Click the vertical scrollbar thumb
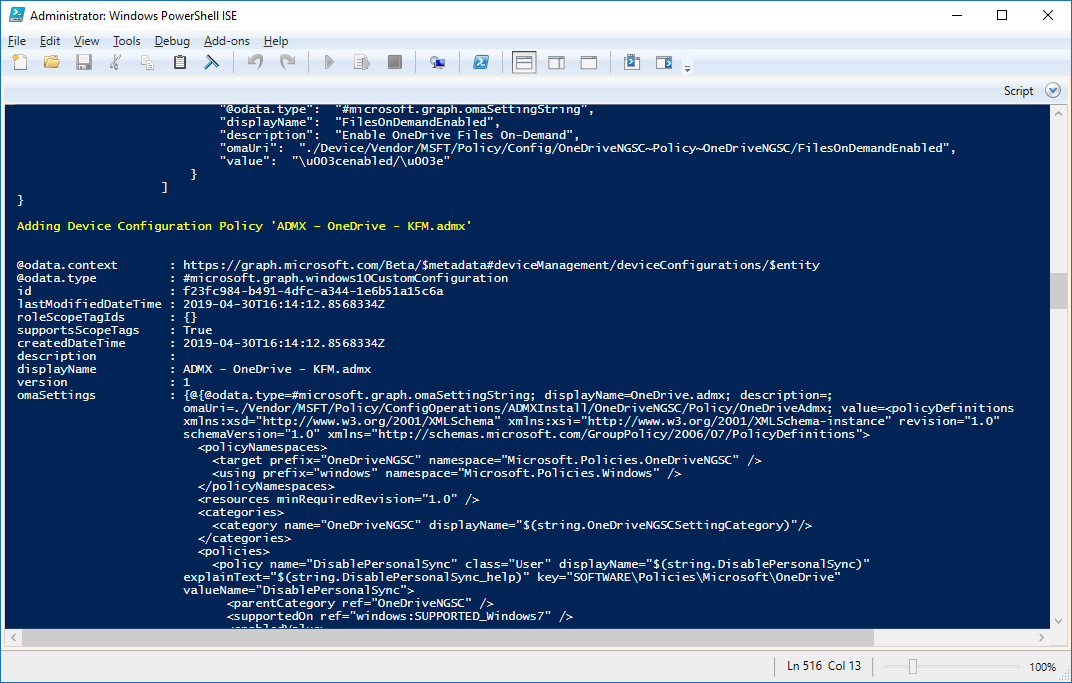Screen dimensions: 1072x683 coord(1058,291)
